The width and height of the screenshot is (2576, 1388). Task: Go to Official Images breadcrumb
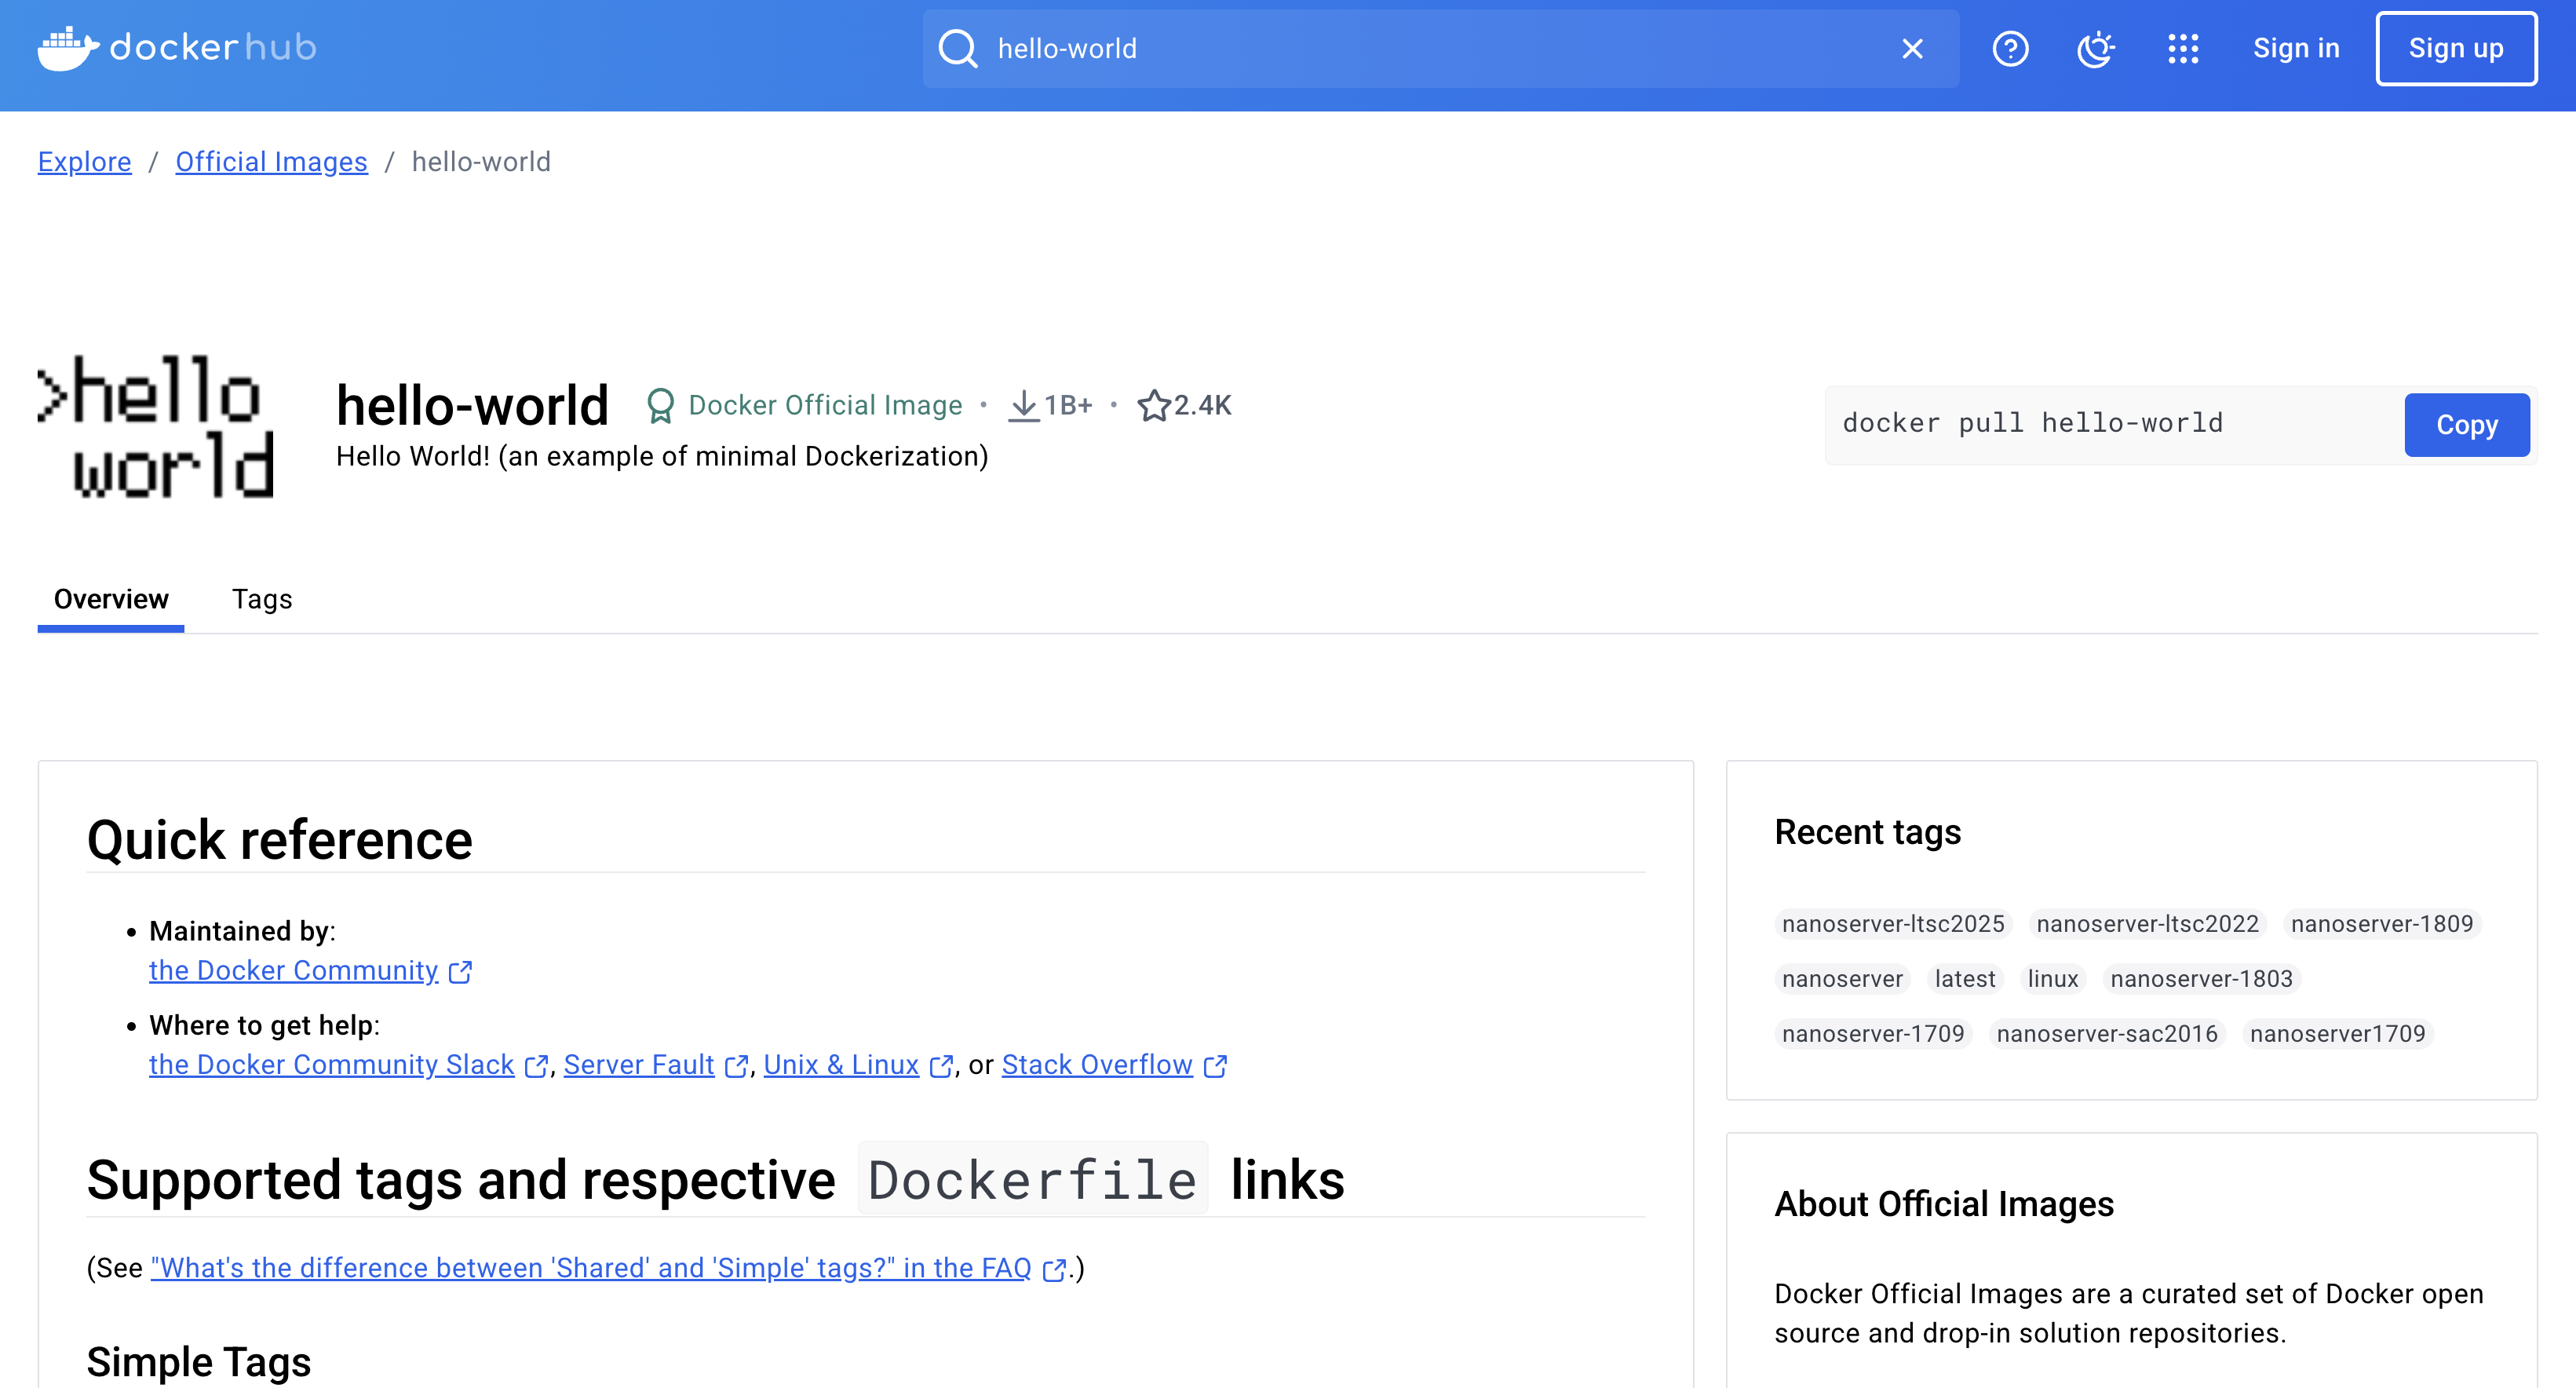point(271,162)
